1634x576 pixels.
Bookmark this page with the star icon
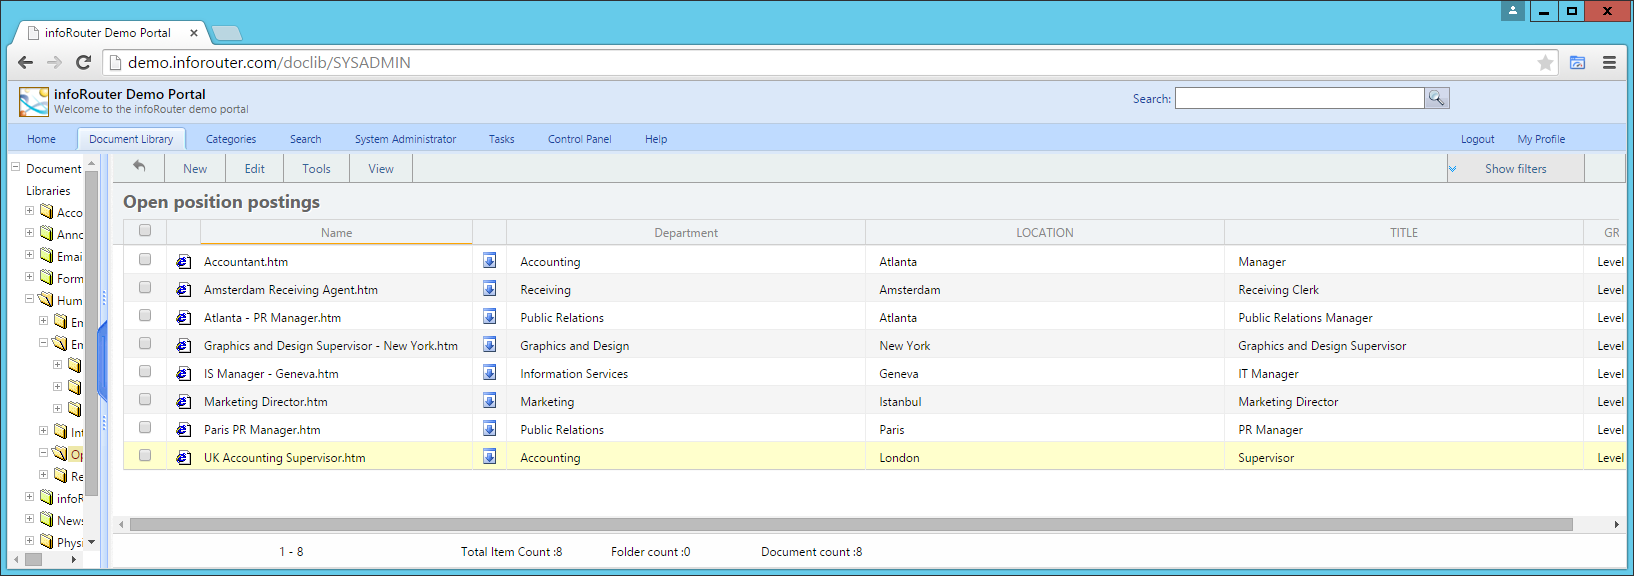click(x=1545, y=63)
